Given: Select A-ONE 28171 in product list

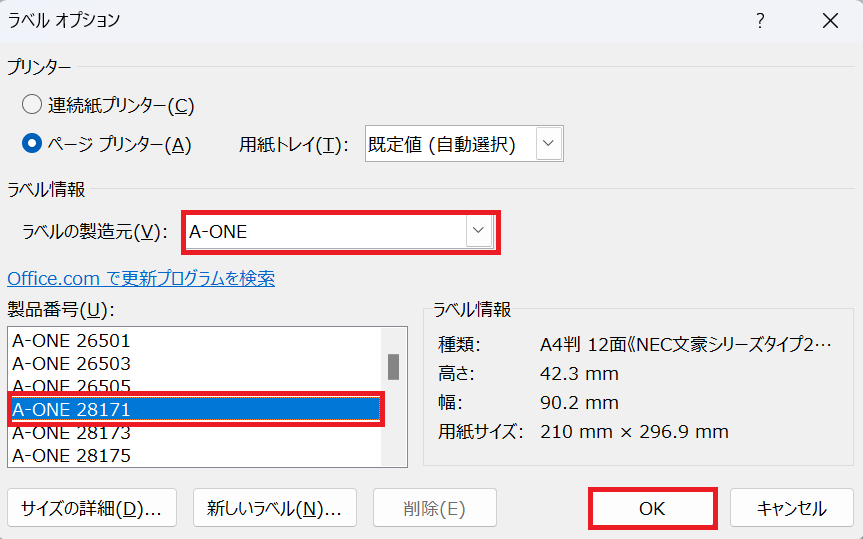Looking at the screenshot, I should (x=196, y=410).
